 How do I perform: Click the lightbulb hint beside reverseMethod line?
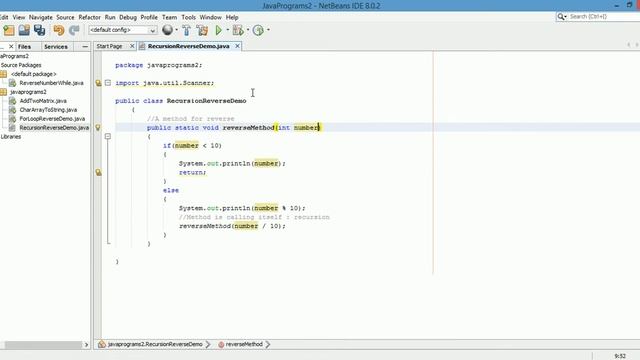(x=98, y=128)
